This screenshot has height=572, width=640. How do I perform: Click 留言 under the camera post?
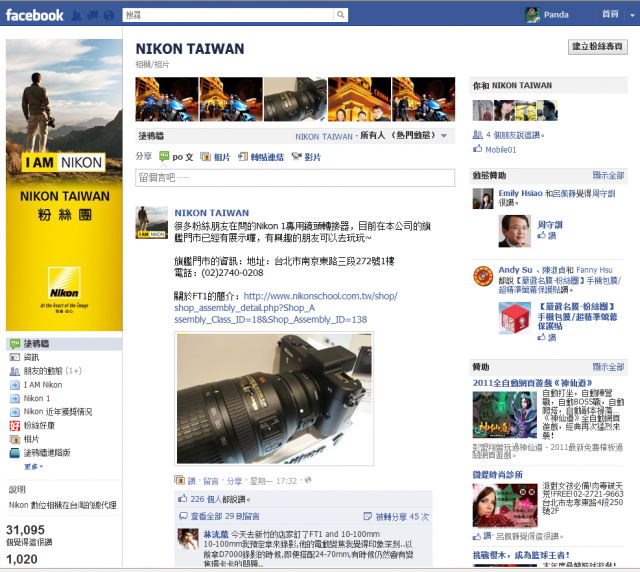pos(211,481)
